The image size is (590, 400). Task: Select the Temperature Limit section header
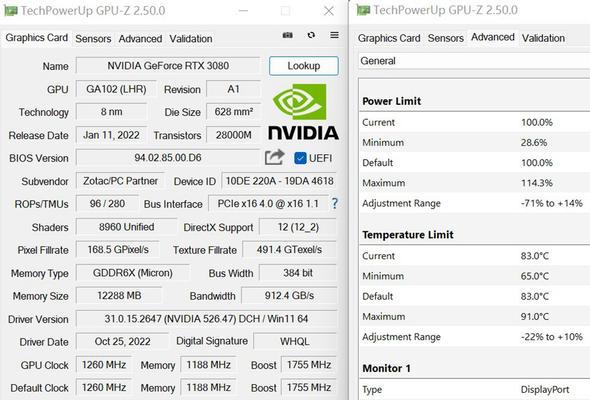pyautogui.click(x=408, y=235)
